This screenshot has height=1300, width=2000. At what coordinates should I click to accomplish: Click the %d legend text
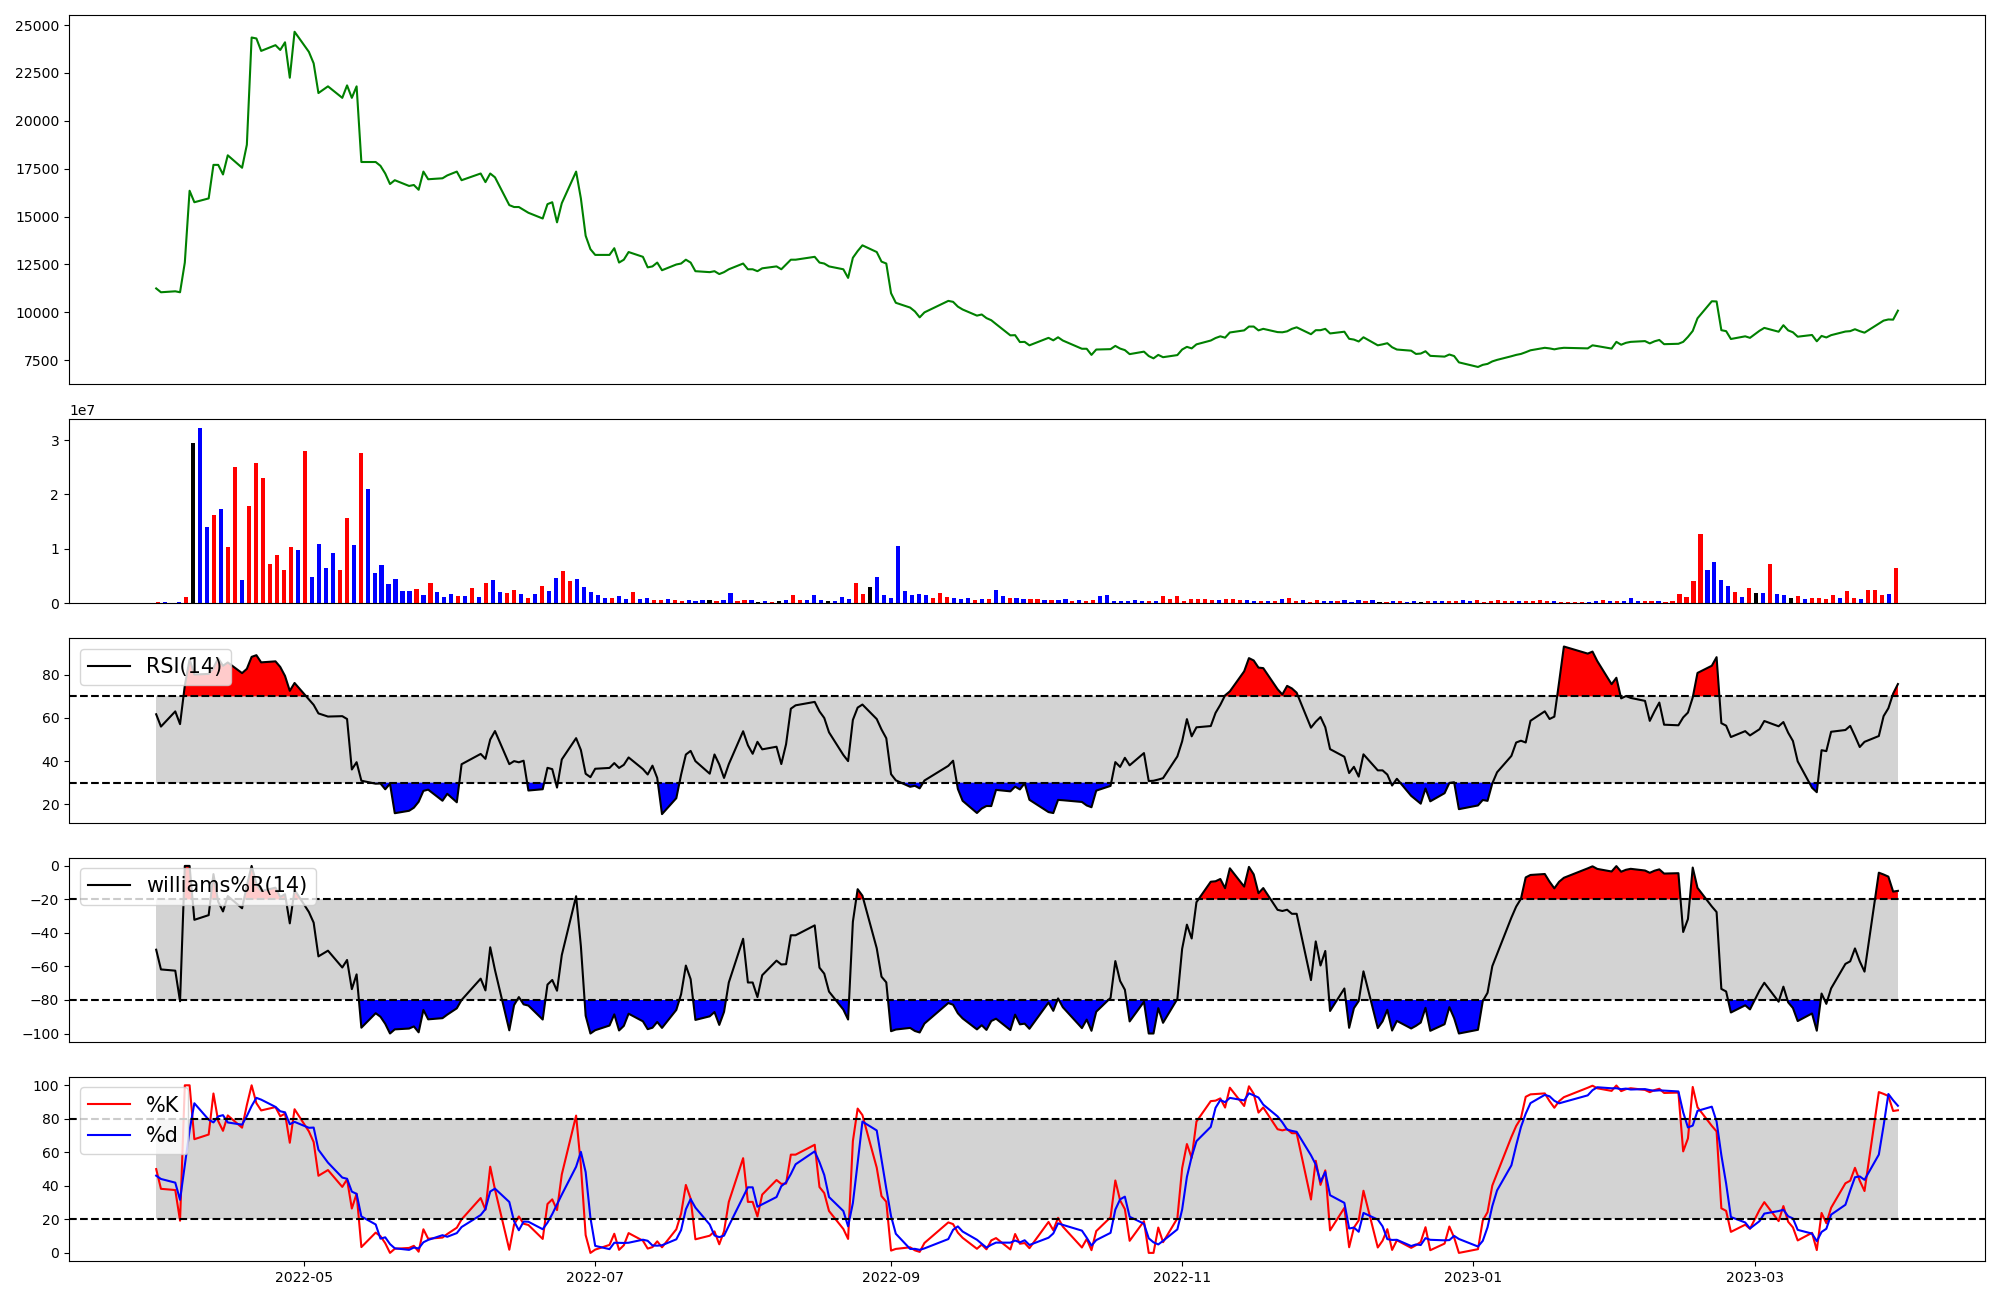tap(162, 1135)
